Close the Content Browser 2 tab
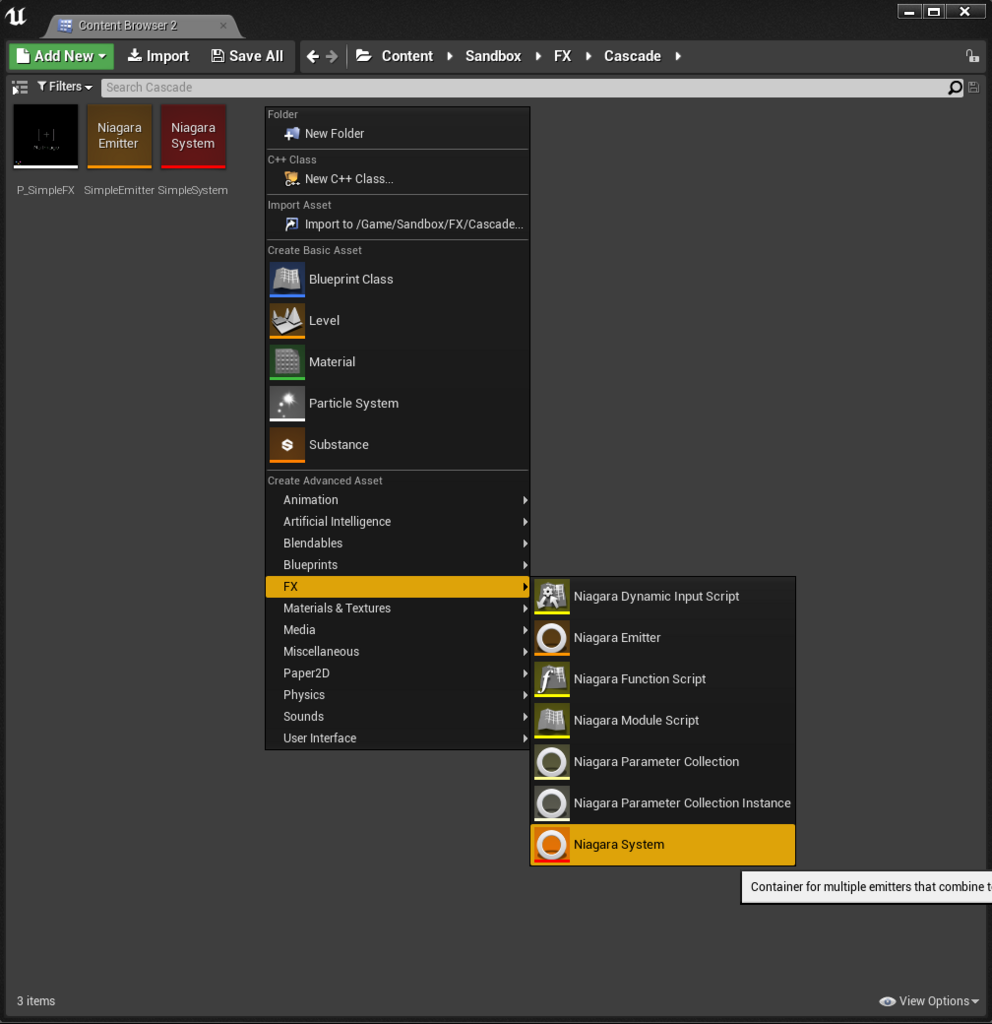This screenshot has height=1024, width=992. coord(223,25)
